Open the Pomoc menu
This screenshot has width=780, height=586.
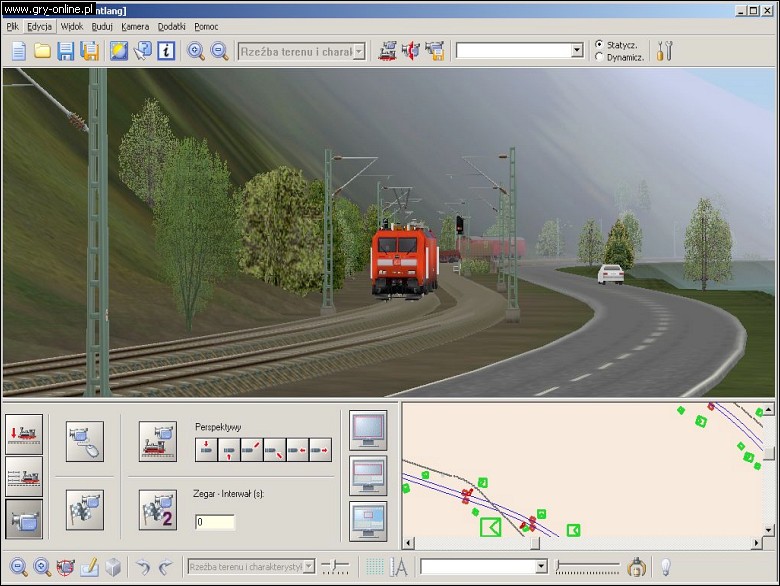pos(206,26)
